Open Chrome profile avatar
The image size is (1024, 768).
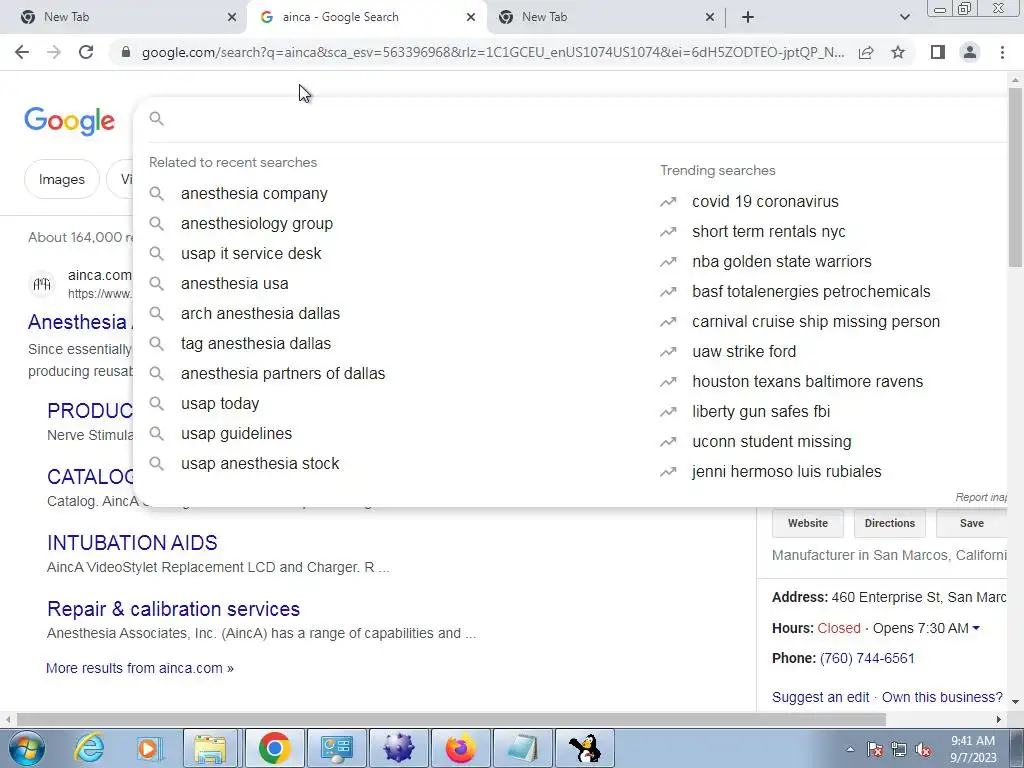[x=970, y=52]
